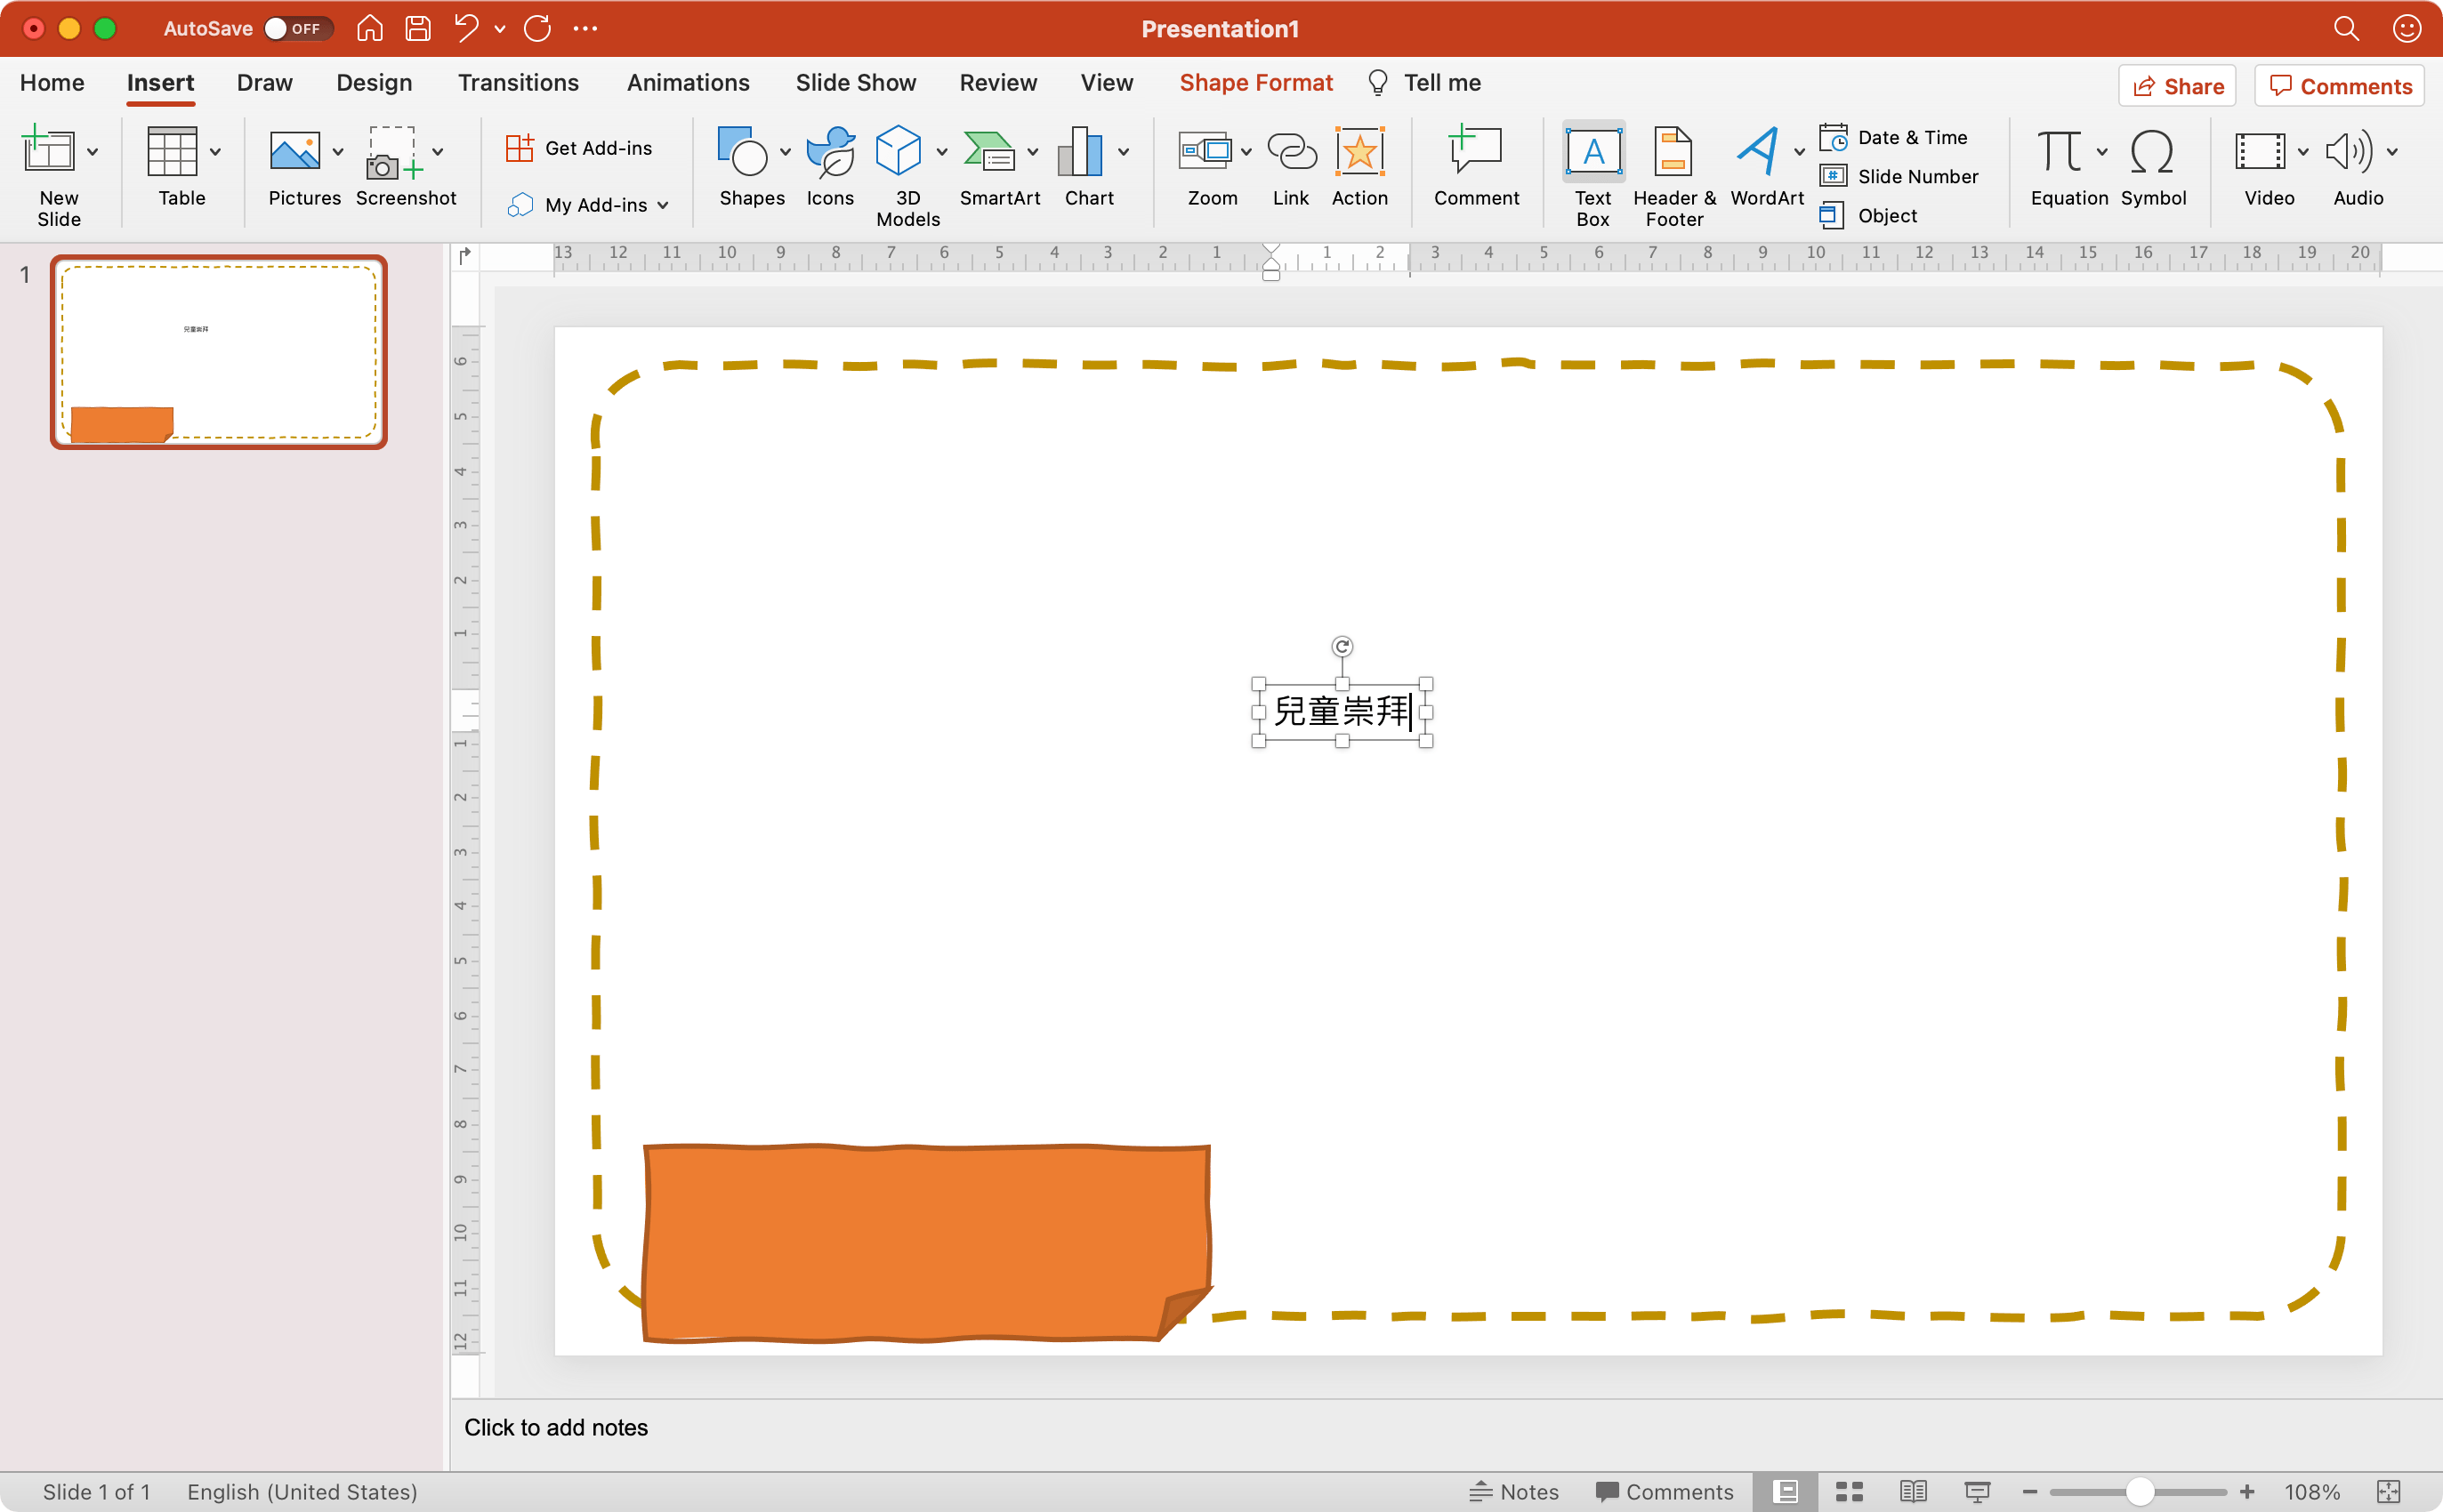
Task: Select slide 1 thumbnail
Action: pos(219,352)
